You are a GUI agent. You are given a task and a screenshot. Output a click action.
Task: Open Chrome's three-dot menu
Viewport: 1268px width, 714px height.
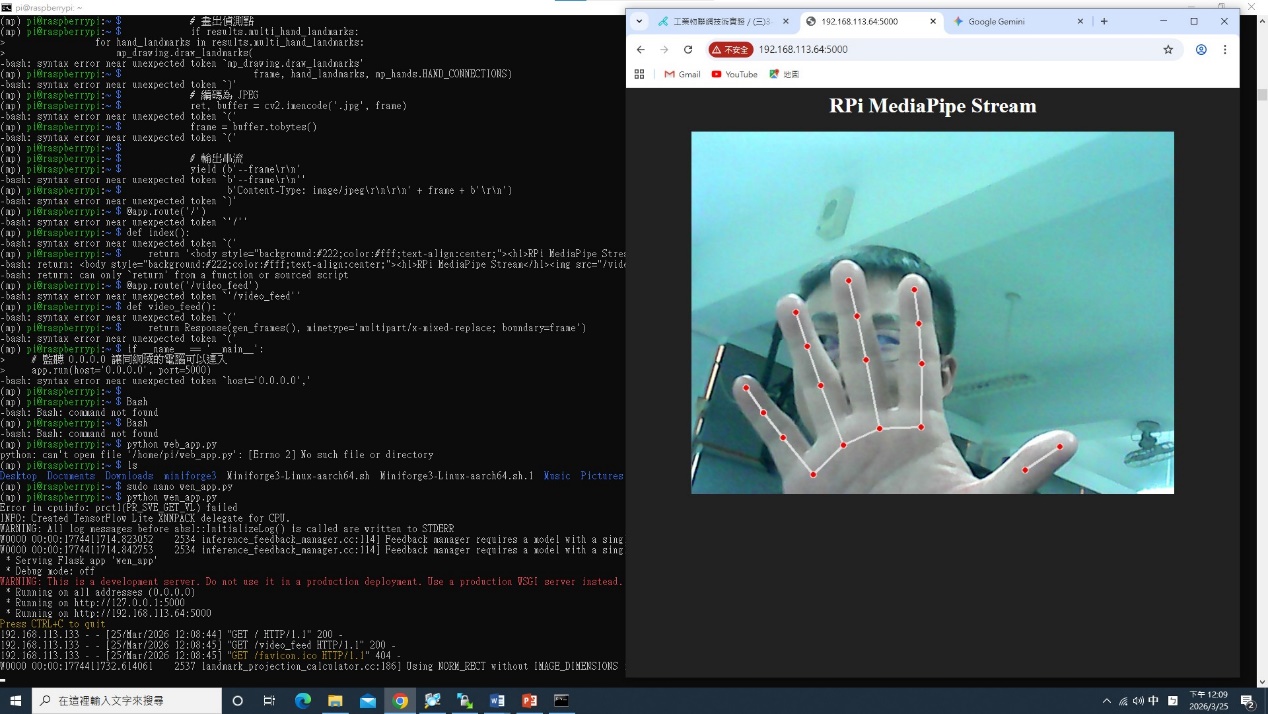tap(1225, 50)
